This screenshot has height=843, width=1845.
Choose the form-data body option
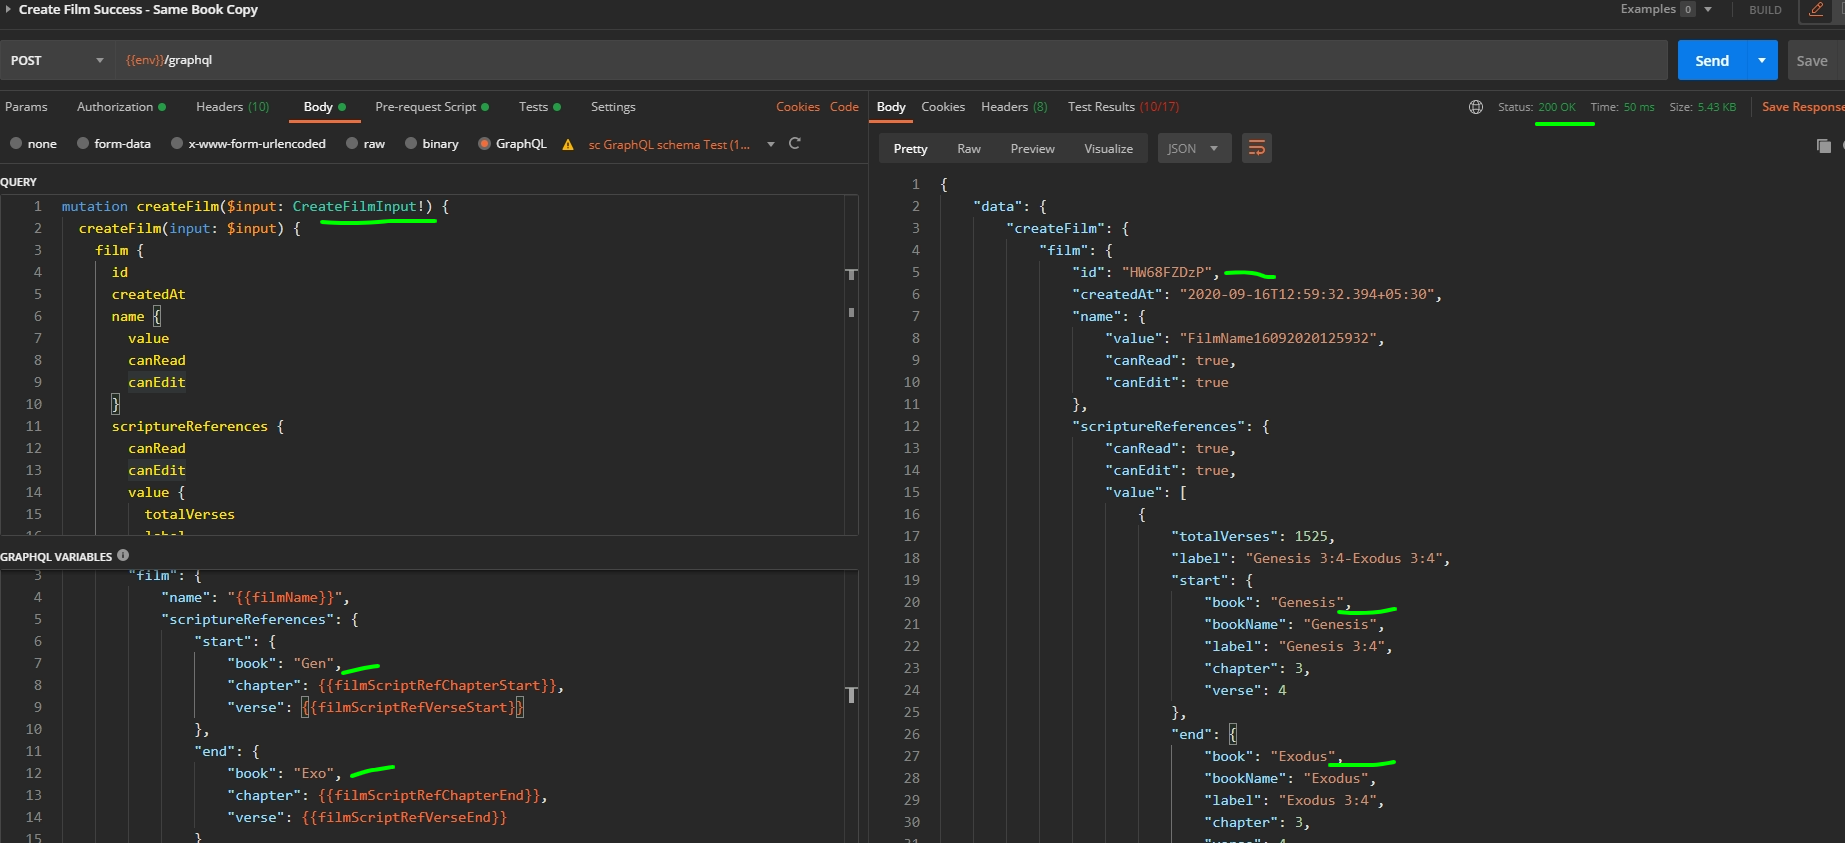pyautogui.click(x=83, y=144)
